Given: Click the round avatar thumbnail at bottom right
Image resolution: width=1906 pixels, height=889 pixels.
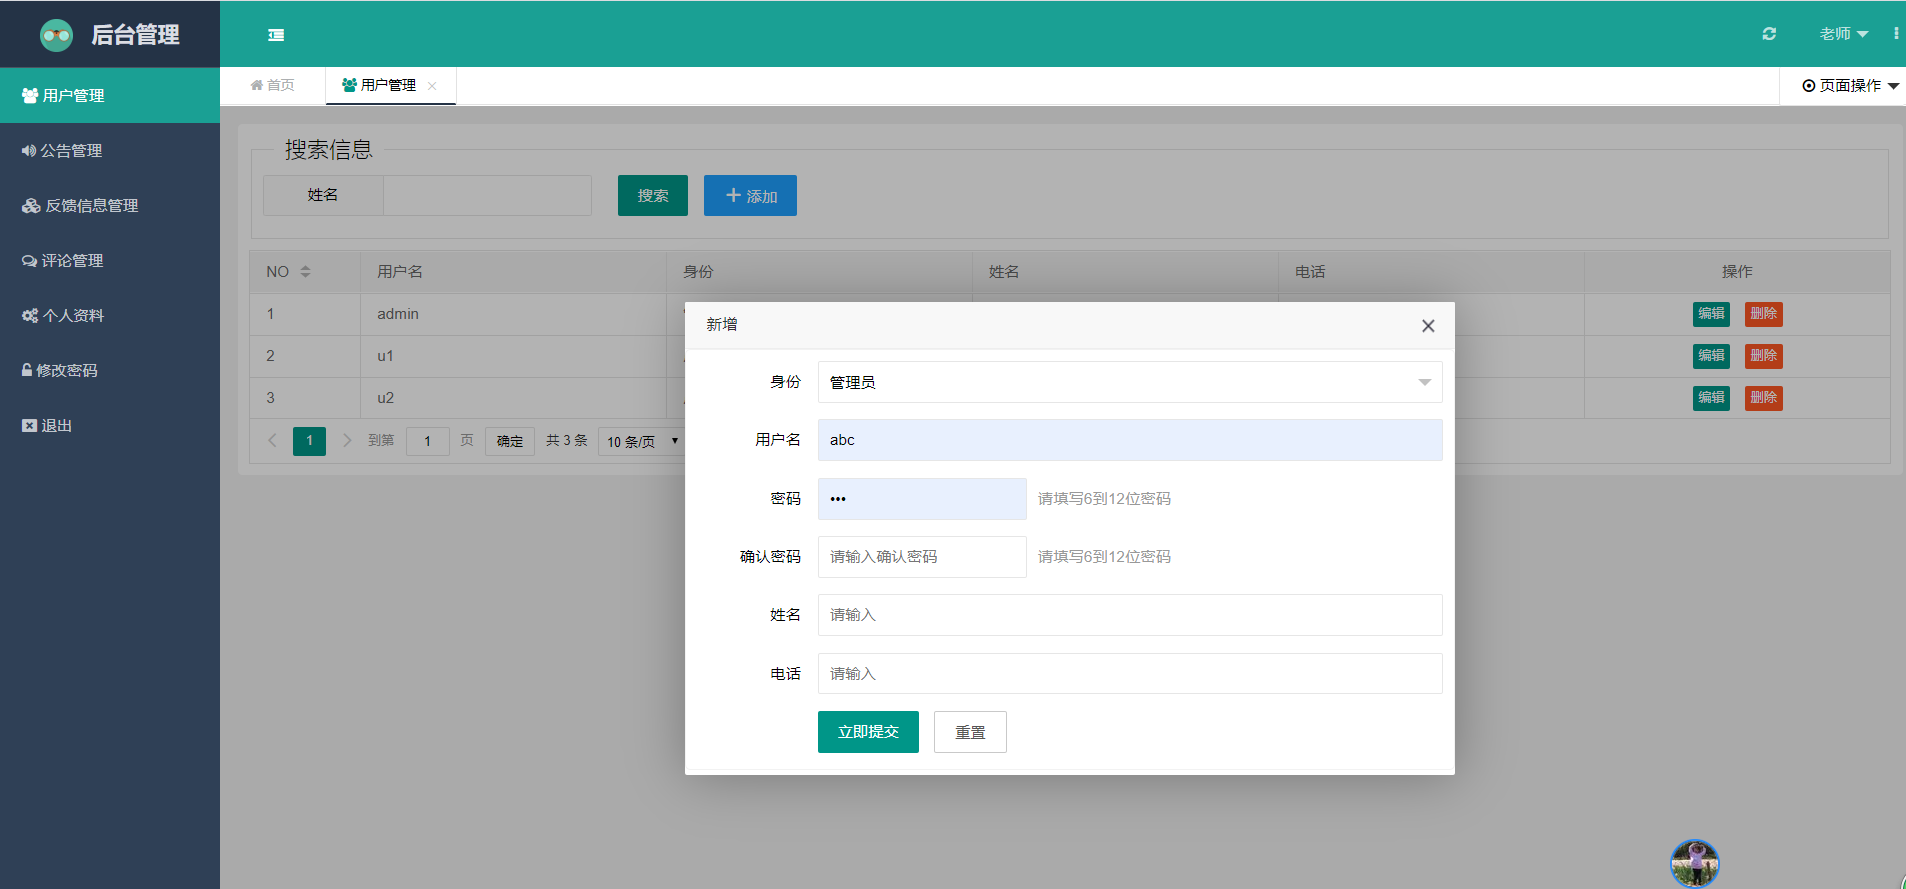Looking at the screenshot, I should pos(1695,864).
